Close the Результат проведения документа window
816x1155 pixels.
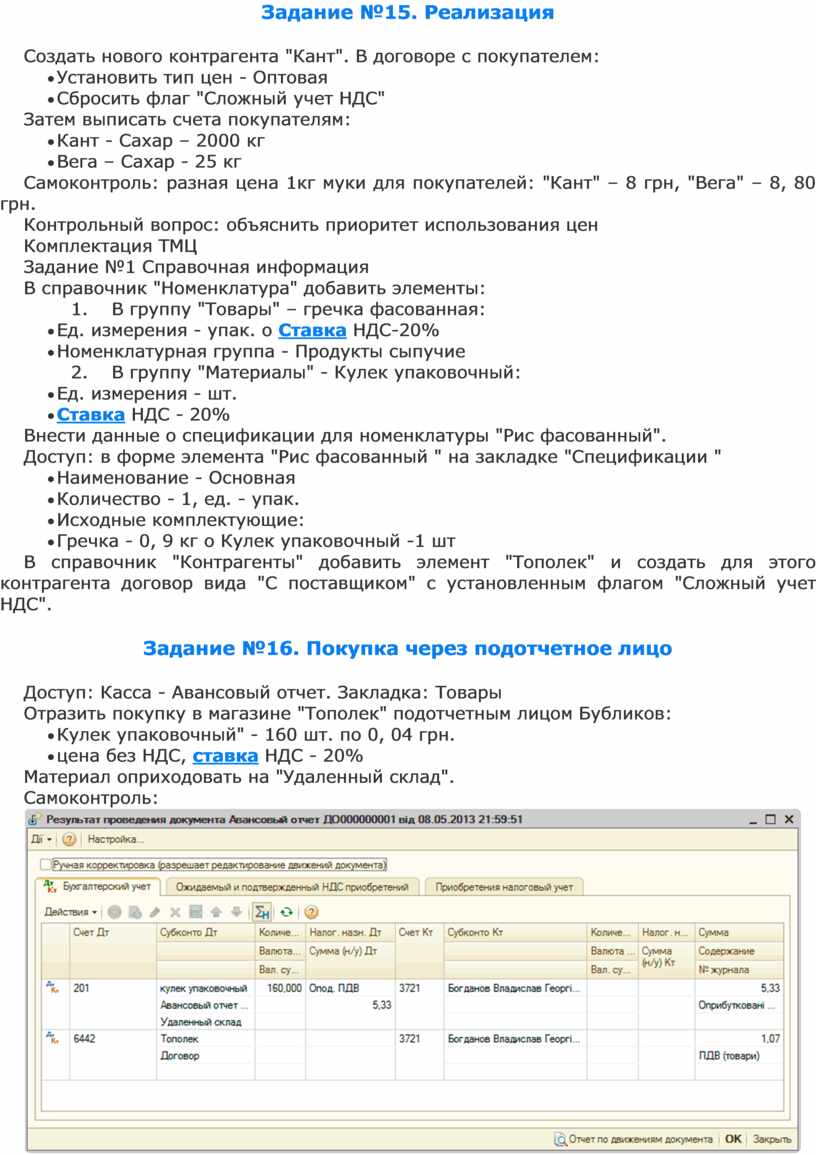click(x=789, y=819)
